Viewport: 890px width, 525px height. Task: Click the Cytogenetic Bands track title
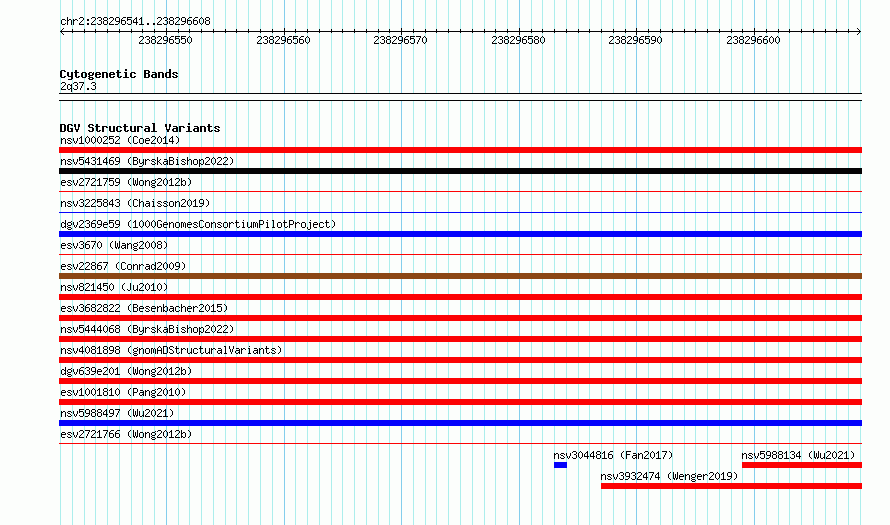119,74
